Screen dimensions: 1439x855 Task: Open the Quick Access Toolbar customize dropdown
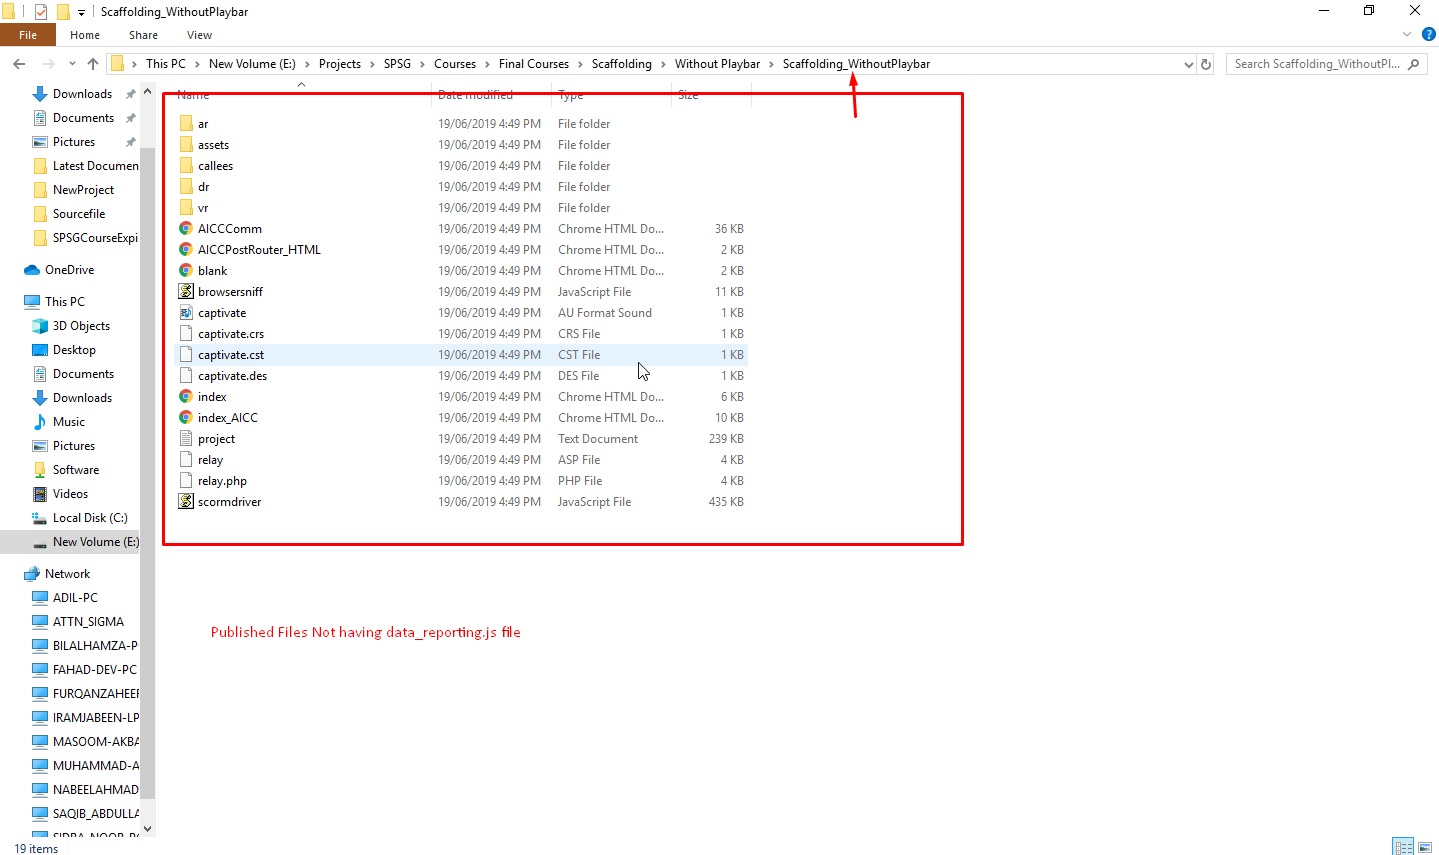click(81, 12)
